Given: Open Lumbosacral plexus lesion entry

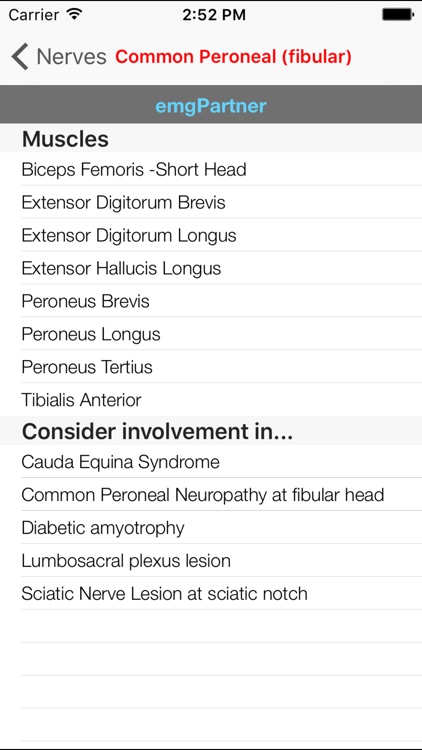Looking at the screenshot, I should pyautogui.click(x=211, y=561).
